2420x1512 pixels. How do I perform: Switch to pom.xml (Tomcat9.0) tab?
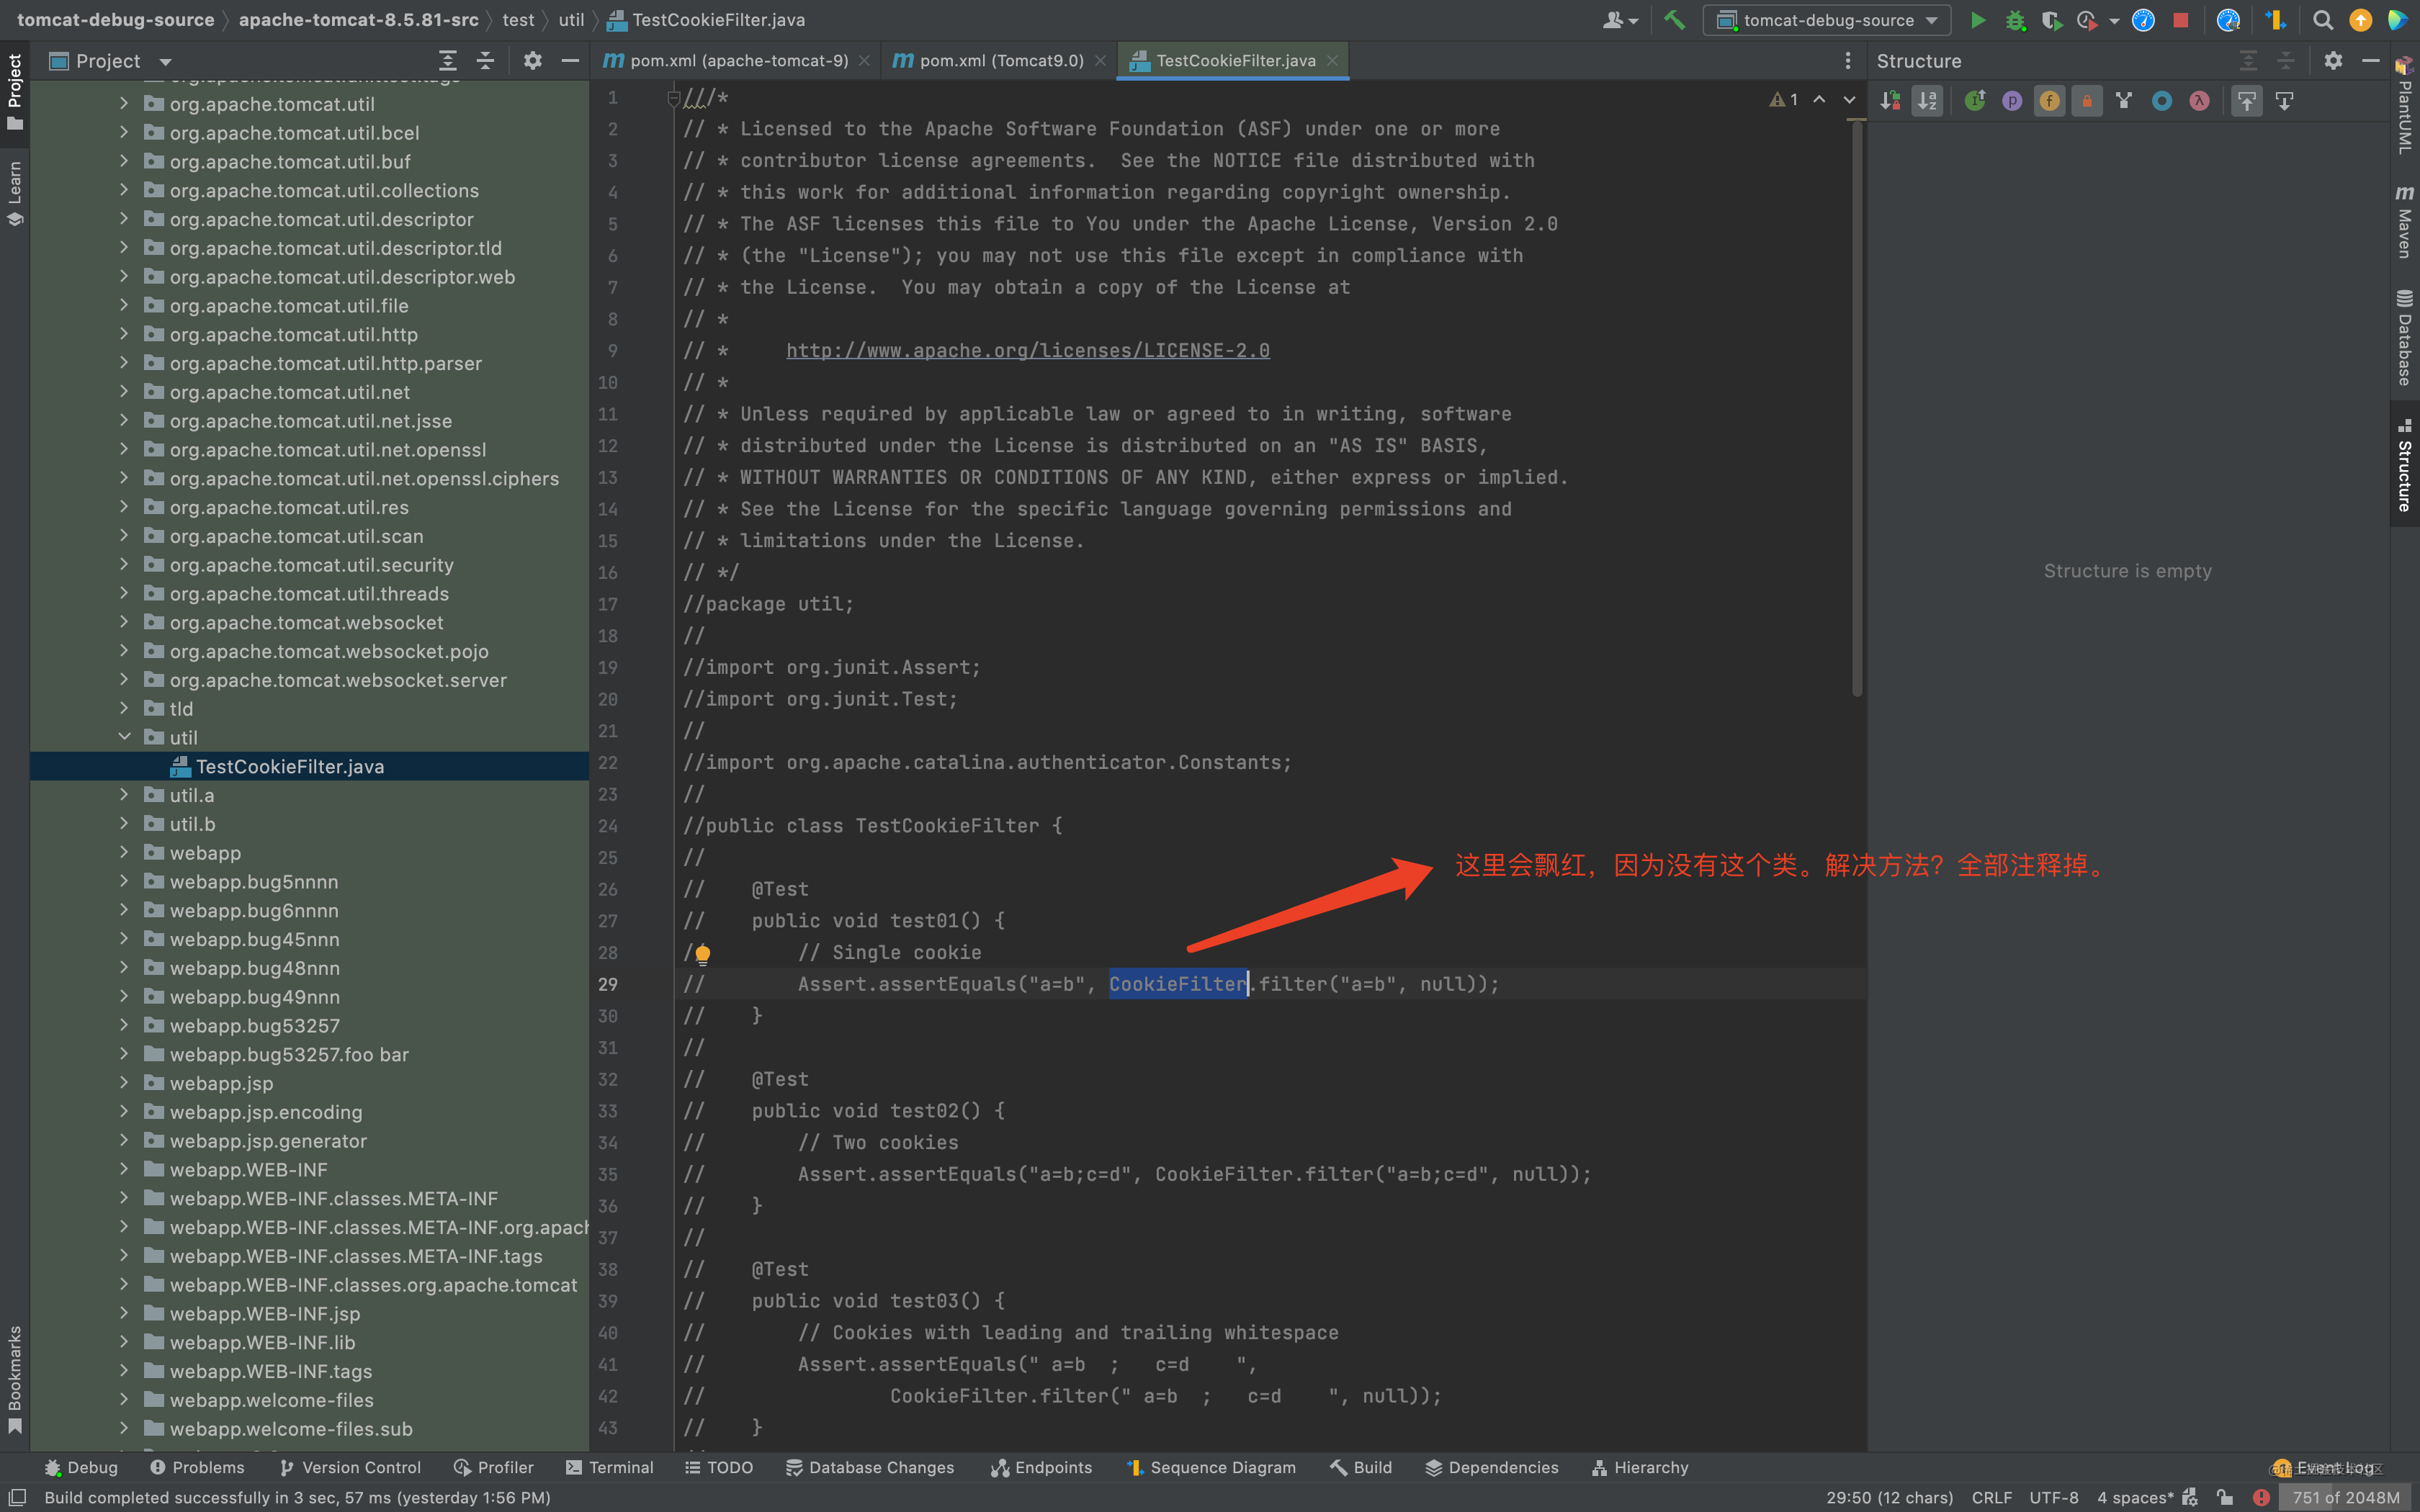click(1000, 61)
